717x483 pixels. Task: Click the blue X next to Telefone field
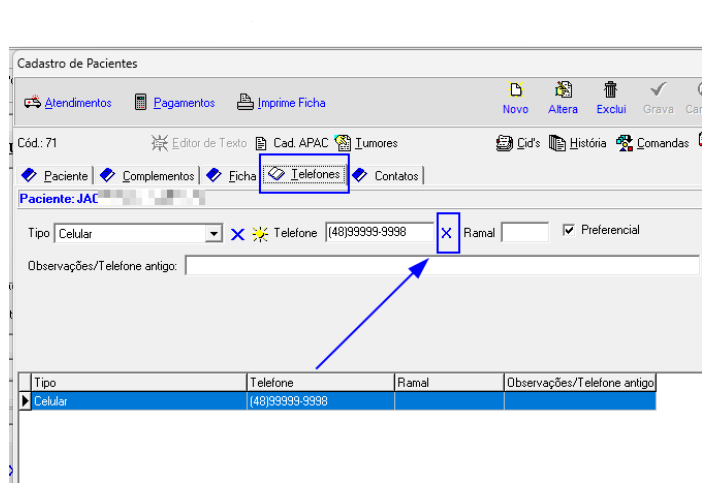[x=447, y=233]
